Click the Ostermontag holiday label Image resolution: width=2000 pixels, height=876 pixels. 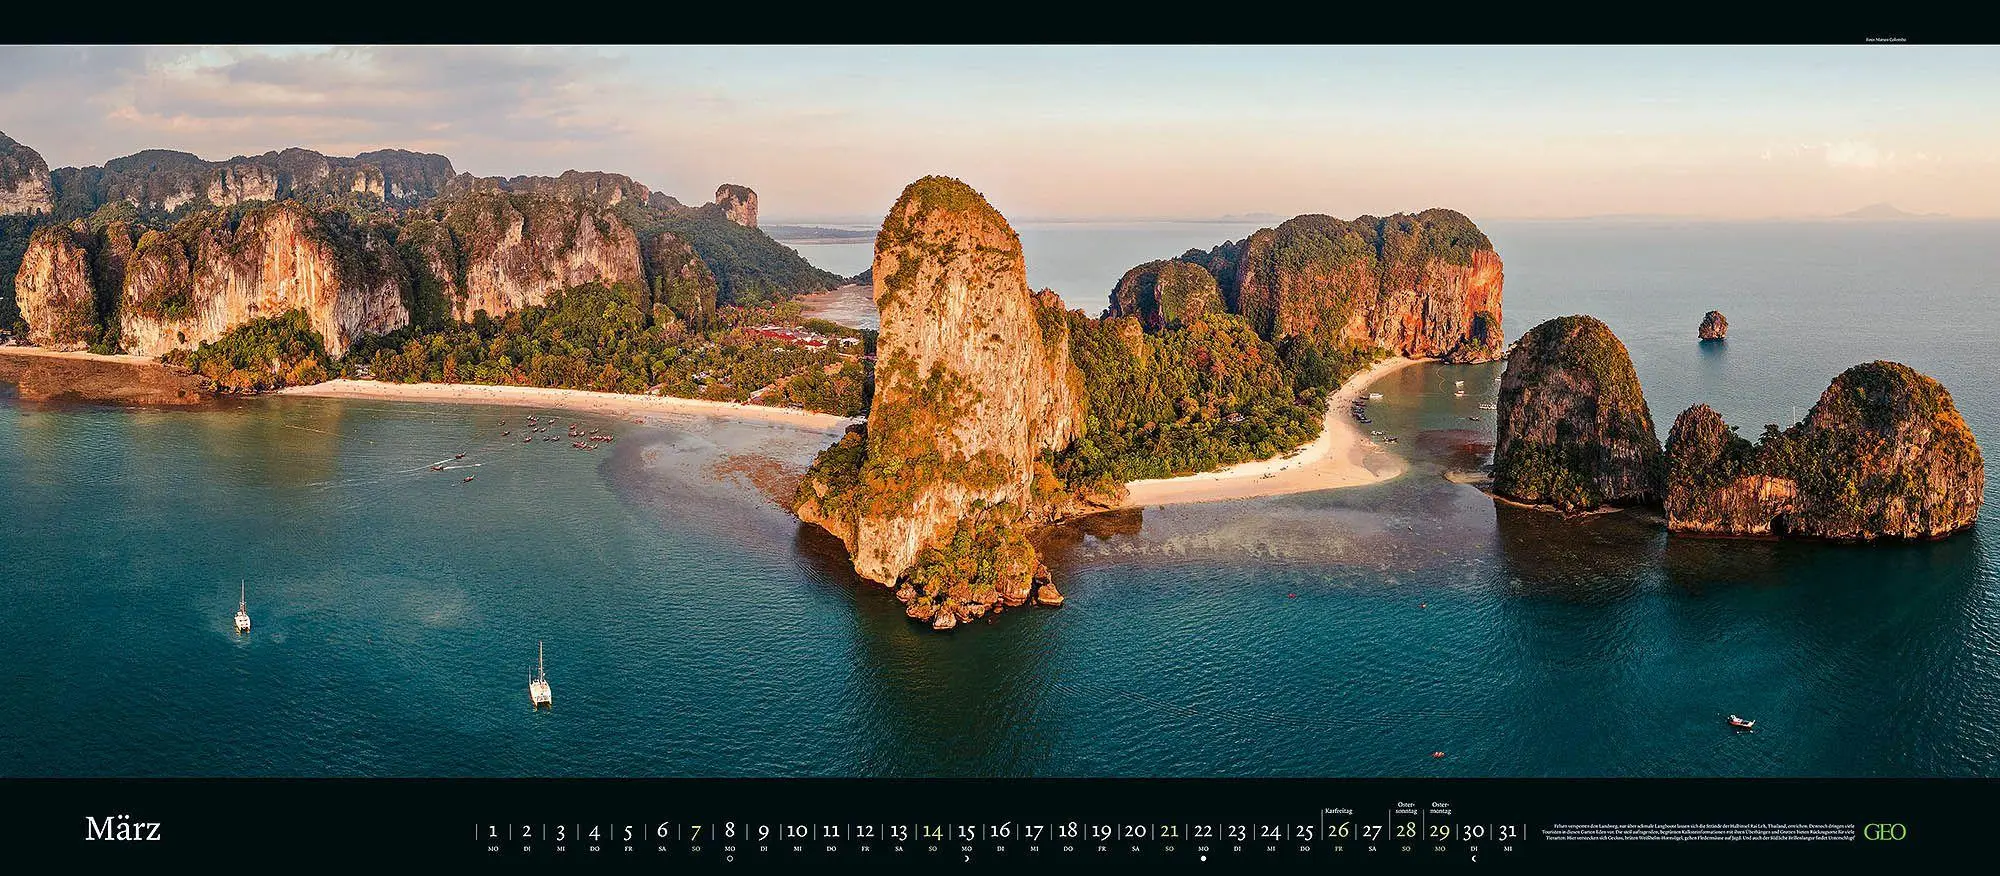coord(1441,808)
